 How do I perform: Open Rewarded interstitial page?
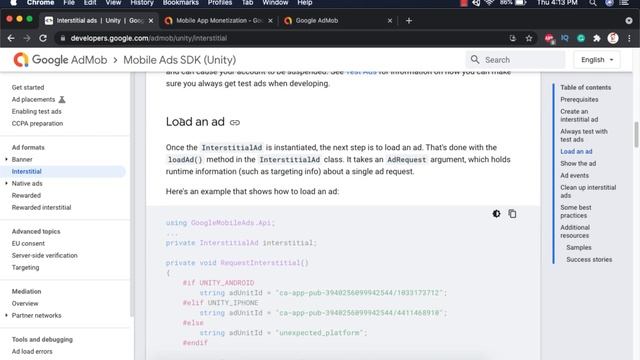(x=41, y=207)
